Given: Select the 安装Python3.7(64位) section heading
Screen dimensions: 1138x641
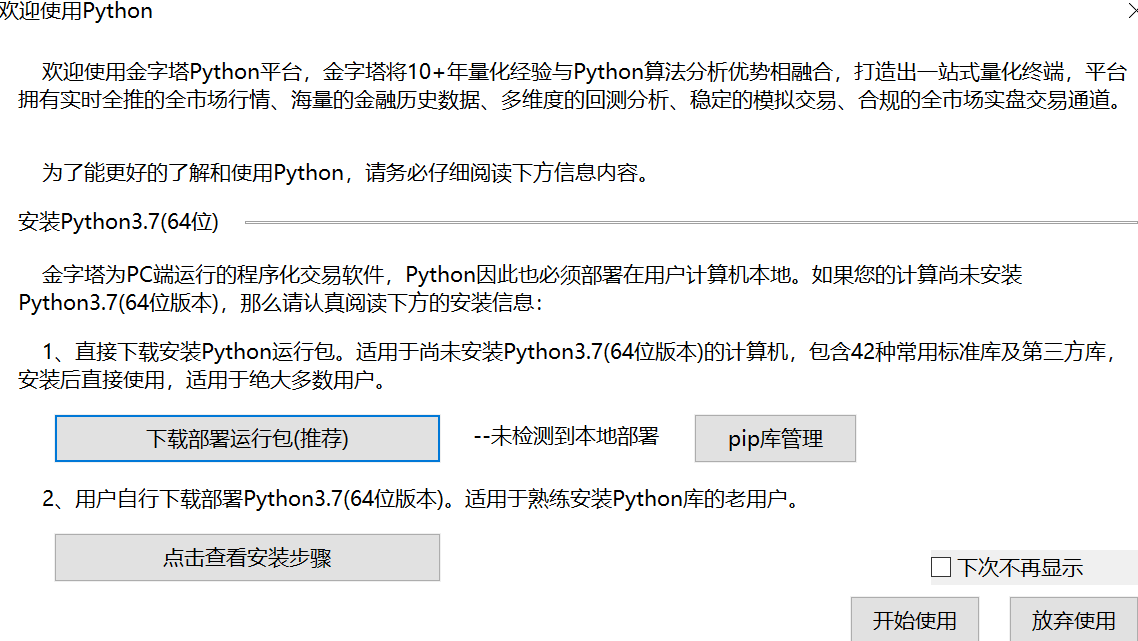Looking at the screenshot, I should click(x=118, y=221).
